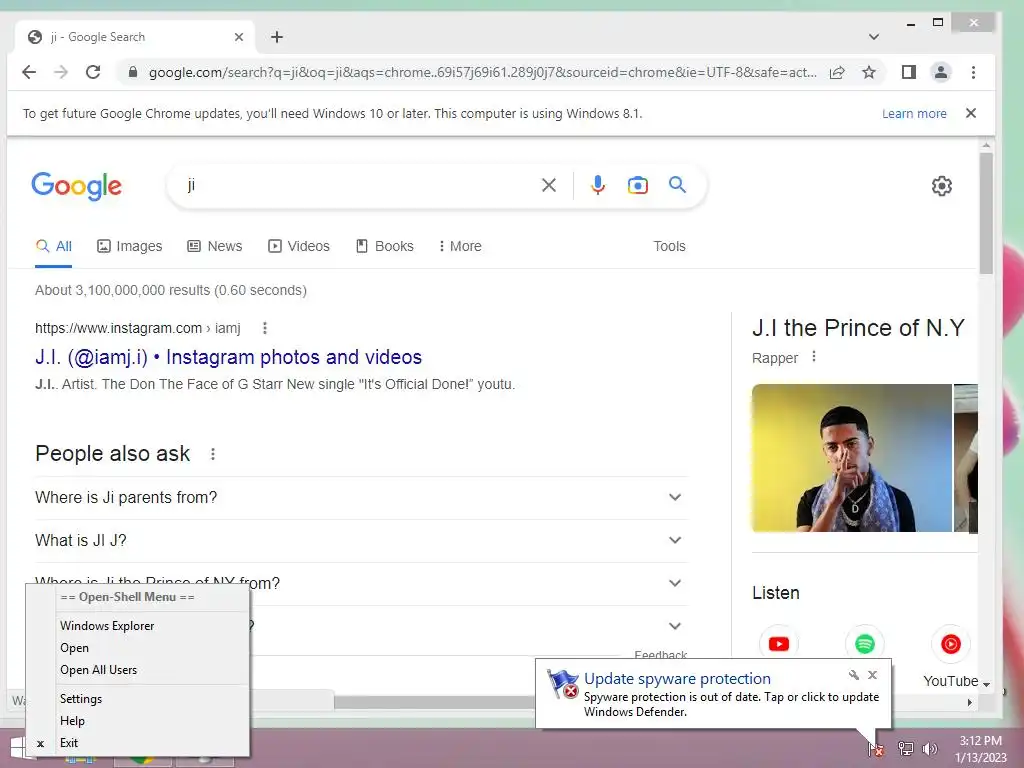This screenshot has width=1024, height=768.
Task: Click Feedback link below questions
Action: 660,654
